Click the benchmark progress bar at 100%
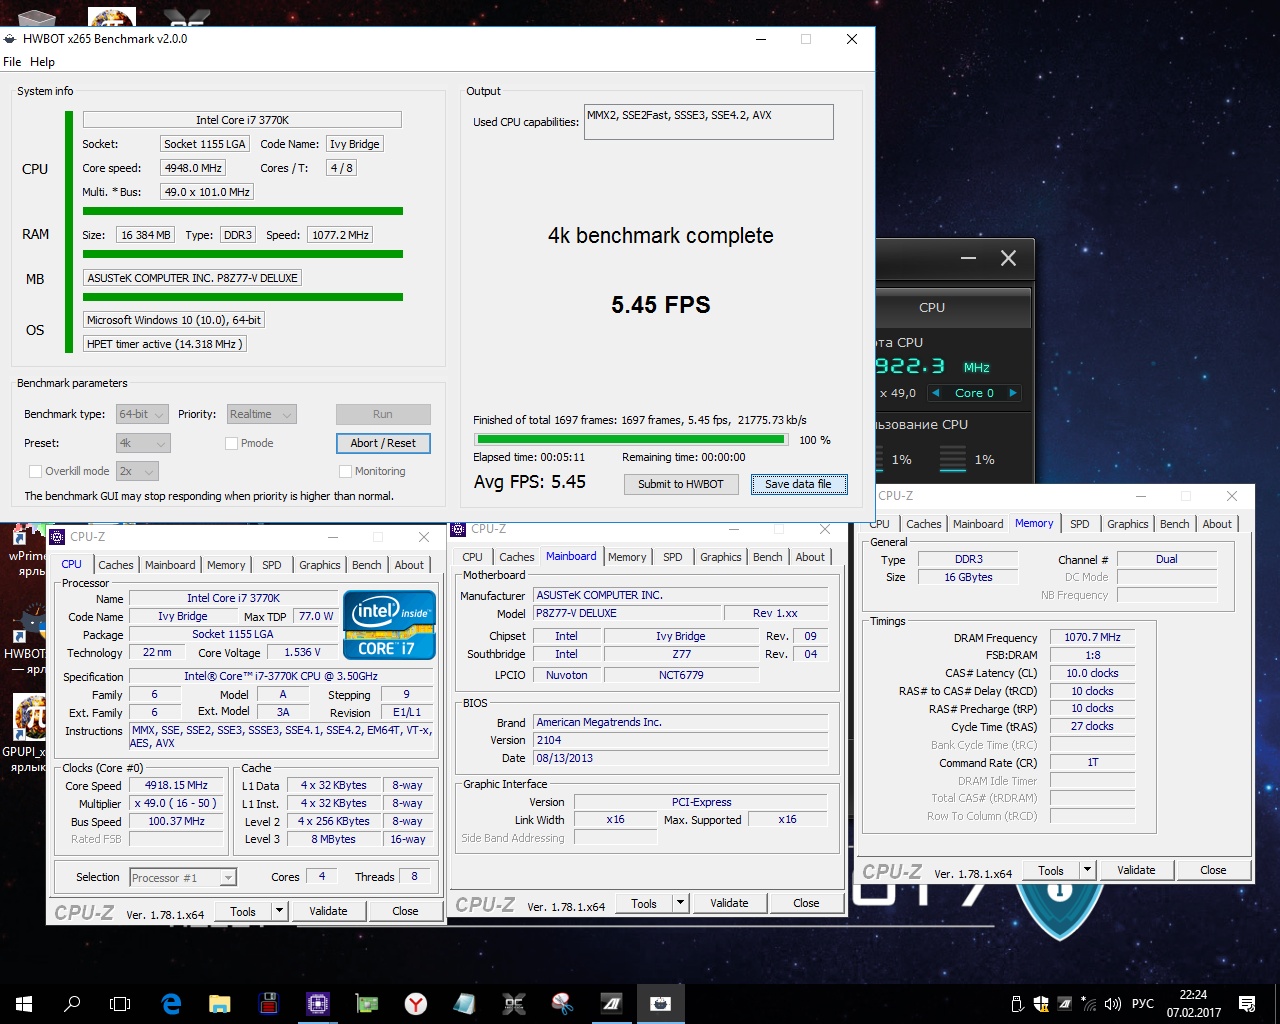 point(631,439)
